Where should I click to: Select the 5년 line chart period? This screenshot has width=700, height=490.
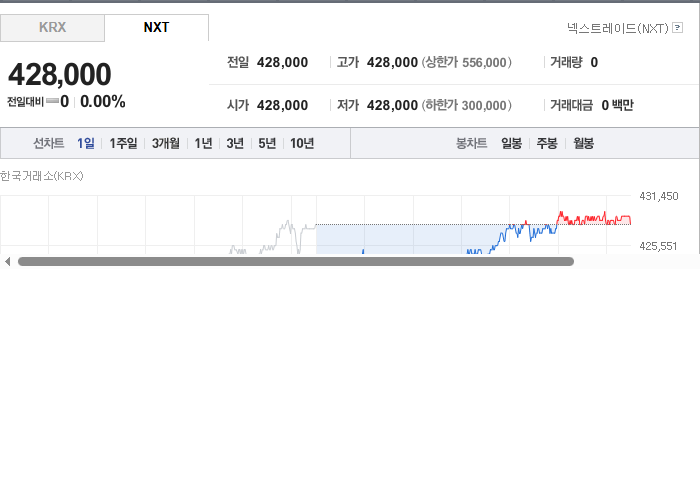(x=267, y=143)
